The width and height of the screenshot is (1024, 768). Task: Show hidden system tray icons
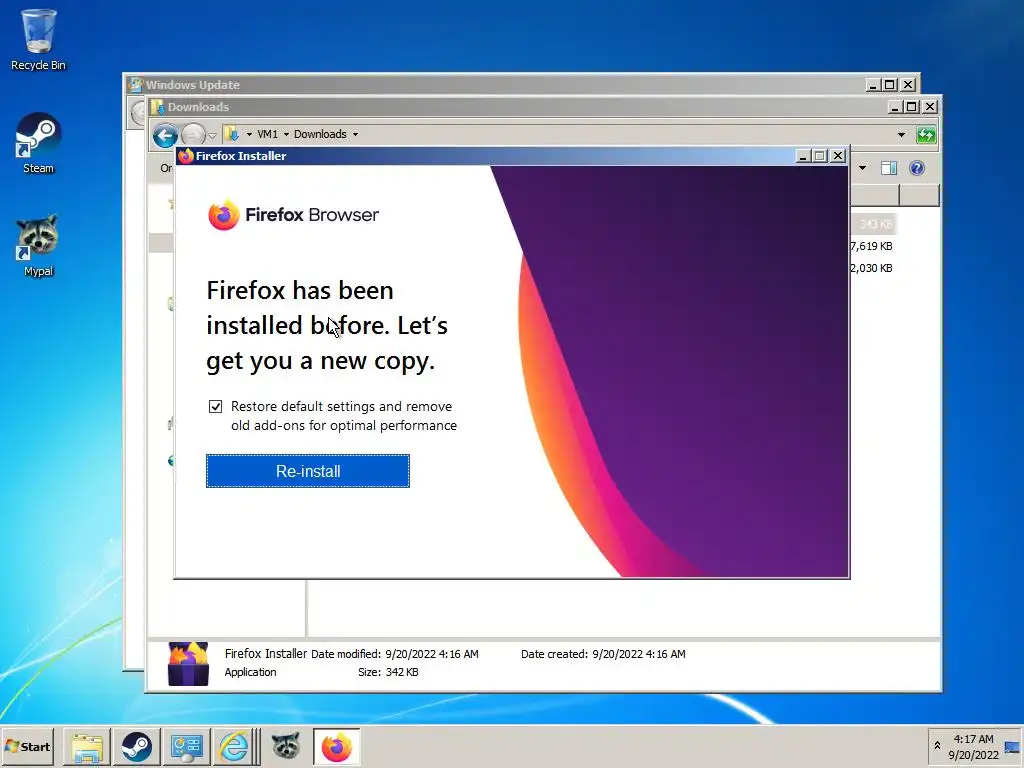coord(937,746)
